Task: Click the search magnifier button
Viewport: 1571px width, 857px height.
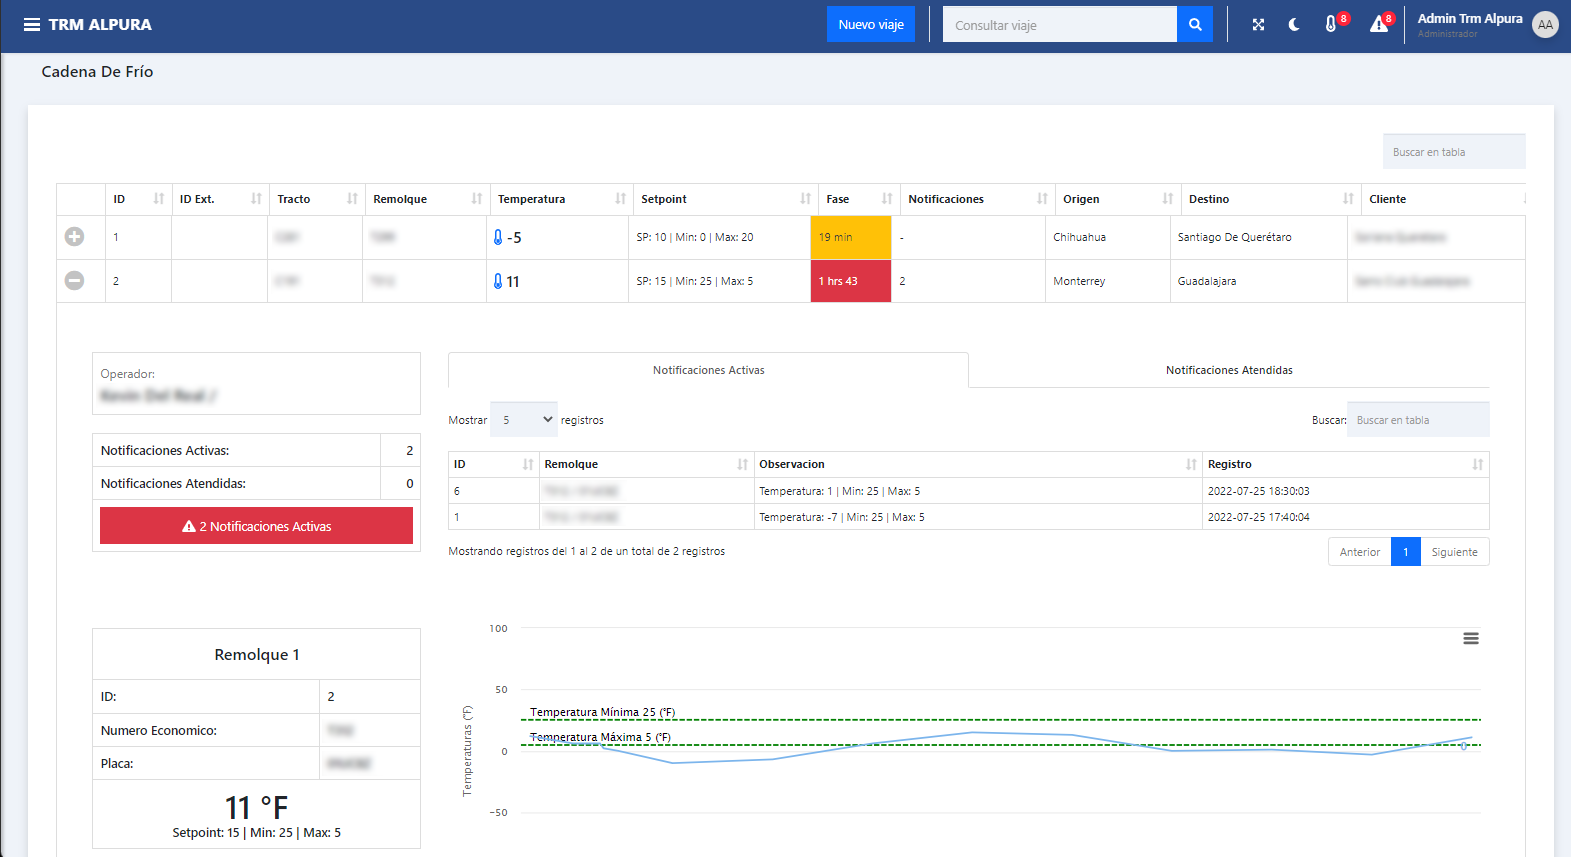Action: 1194,25
